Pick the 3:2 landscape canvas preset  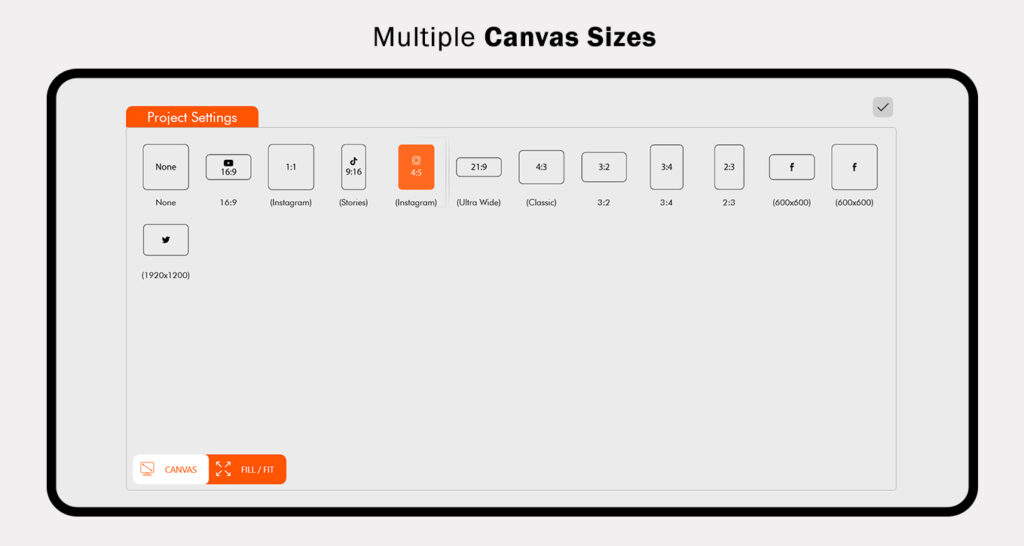604,167
